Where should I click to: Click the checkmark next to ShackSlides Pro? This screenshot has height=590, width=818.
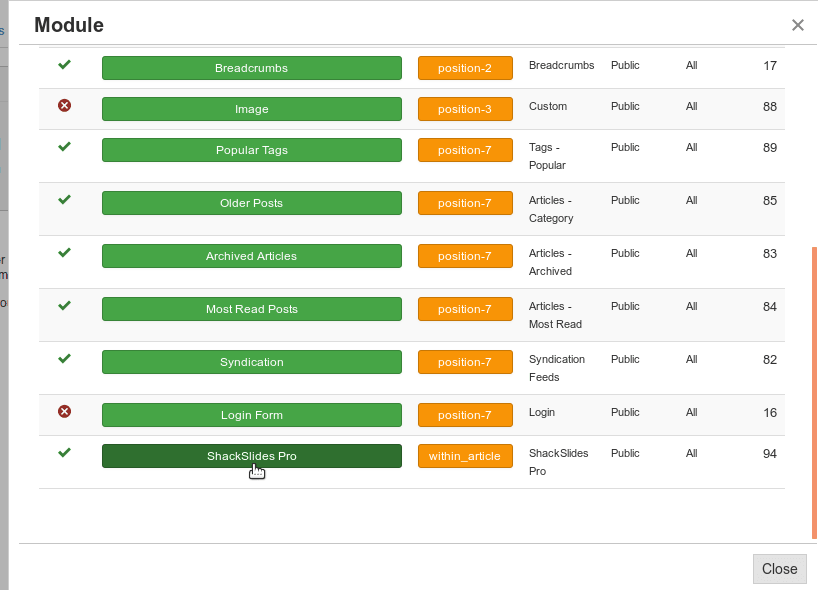(x=64, y=453)
